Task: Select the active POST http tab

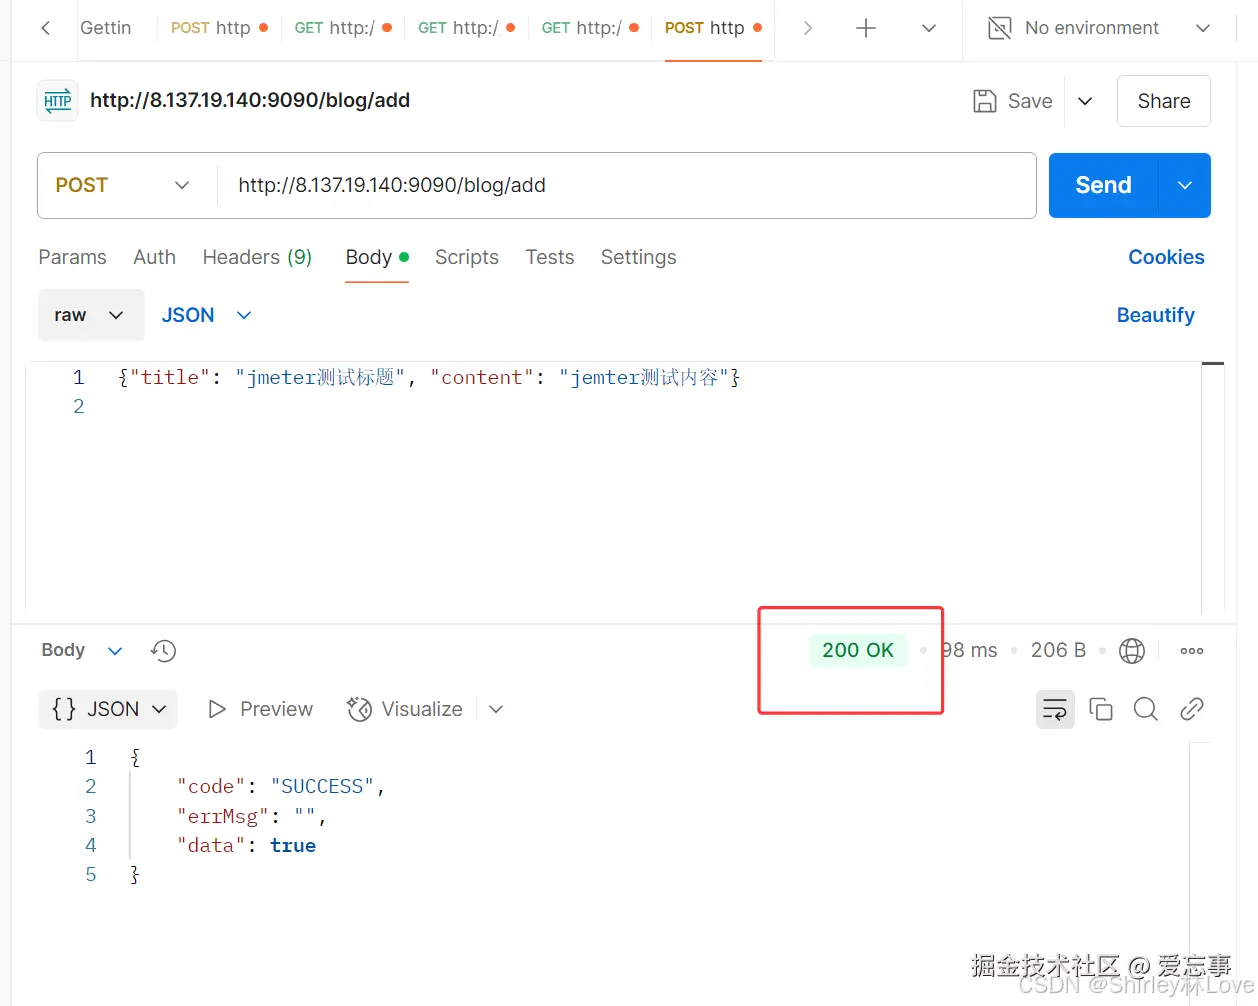Action: pyautogui.click(x=713, y=28)
